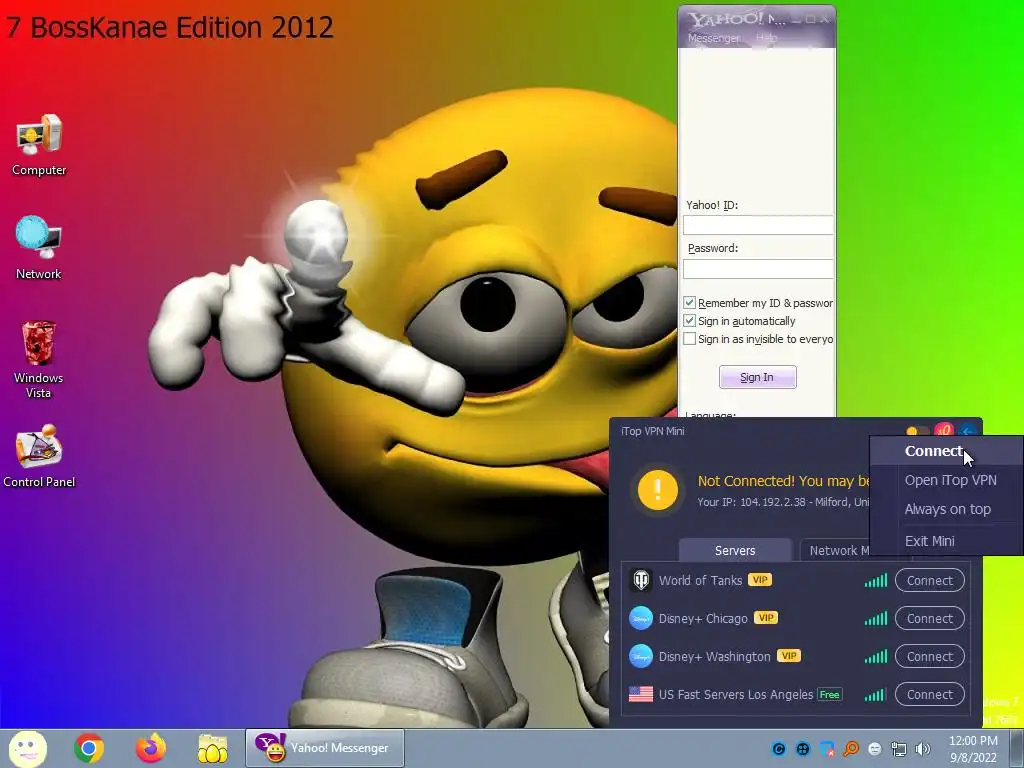This screenshot has width=1024, height=768.
Task: Open the folder with eggs taskbar icon
Action: (213, 748)
